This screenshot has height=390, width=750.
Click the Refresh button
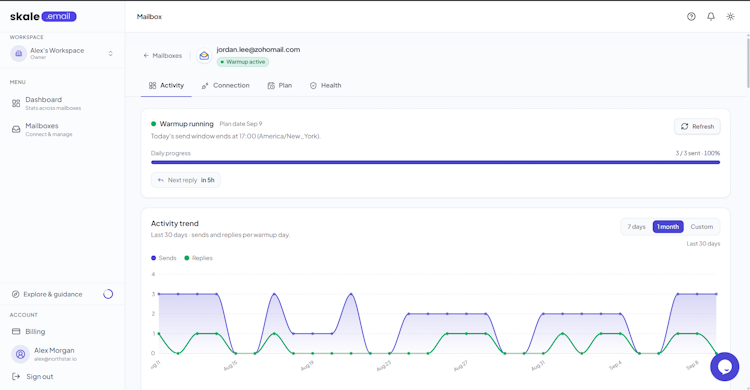(x=697, y=126)
